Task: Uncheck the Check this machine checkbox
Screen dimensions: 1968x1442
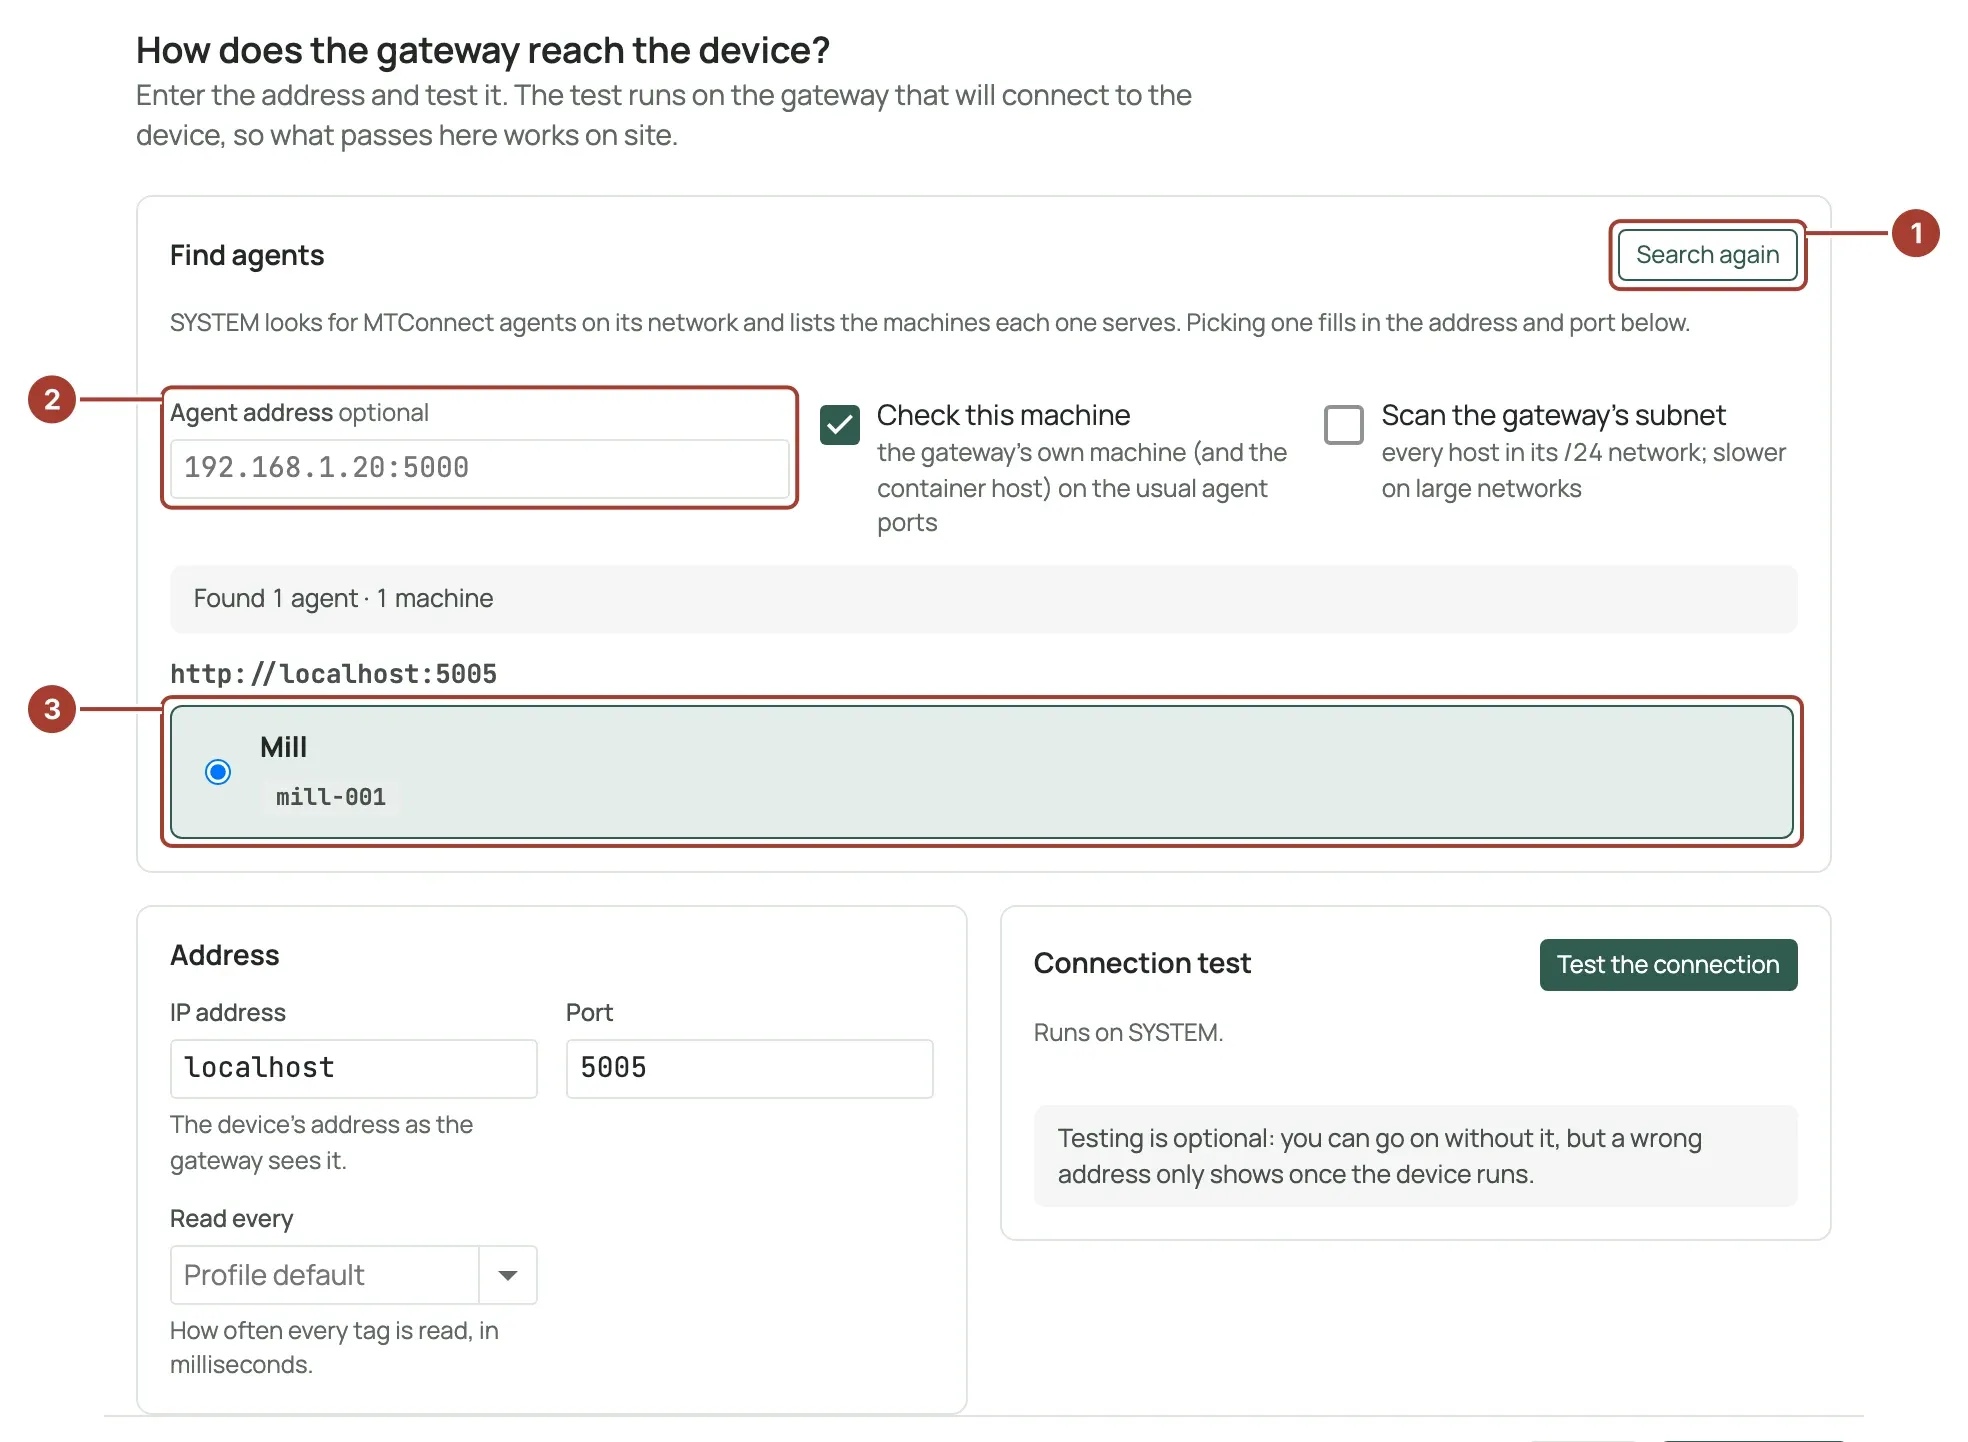Action: pos(840,425)
